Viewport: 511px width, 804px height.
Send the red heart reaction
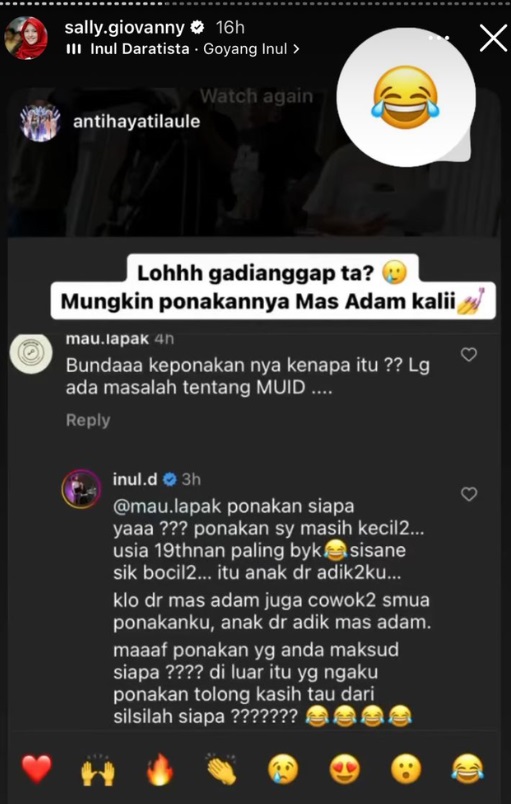[36, 769]
